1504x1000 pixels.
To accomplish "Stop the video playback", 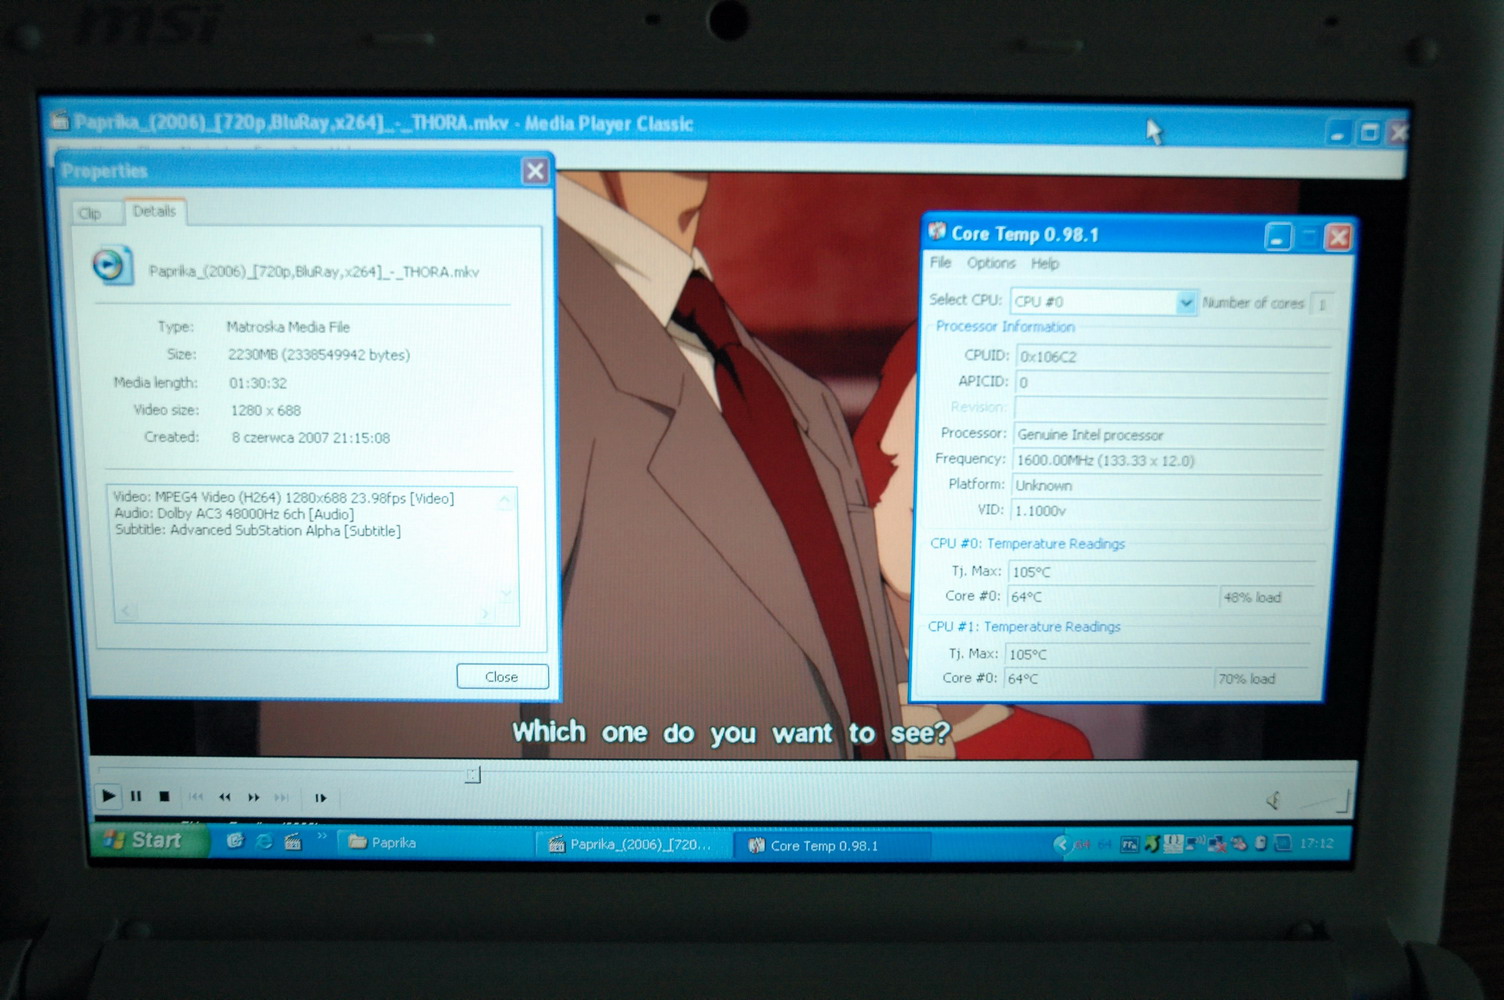I will (x=164, y=797).
